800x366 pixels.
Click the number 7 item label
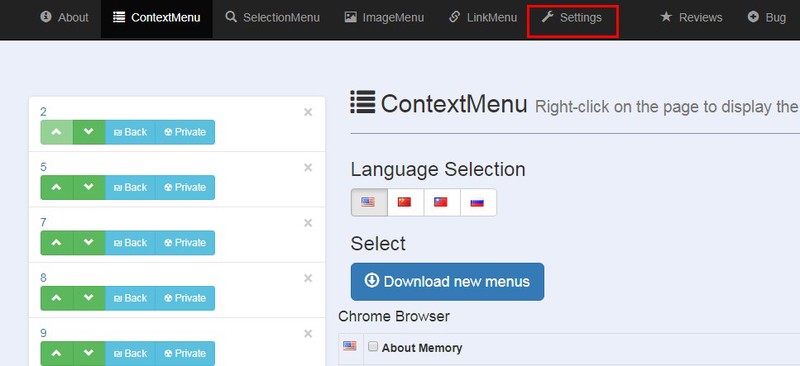coord(43,223)
